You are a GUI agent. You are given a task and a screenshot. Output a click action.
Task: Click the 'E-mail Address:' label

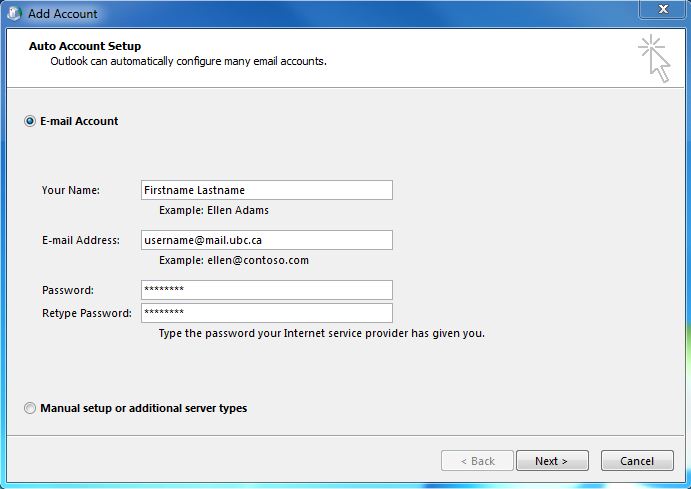point(81,240)
